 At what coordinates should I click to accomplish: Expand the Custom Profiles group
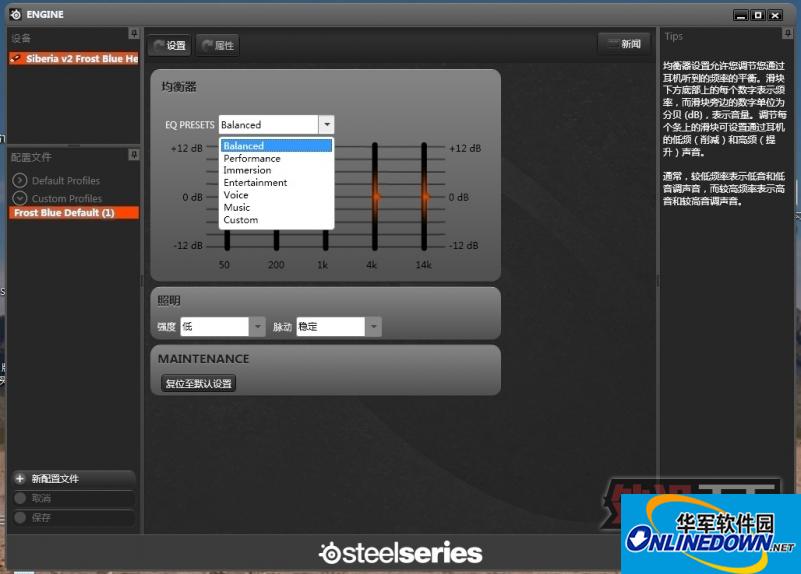click(19, 198)
